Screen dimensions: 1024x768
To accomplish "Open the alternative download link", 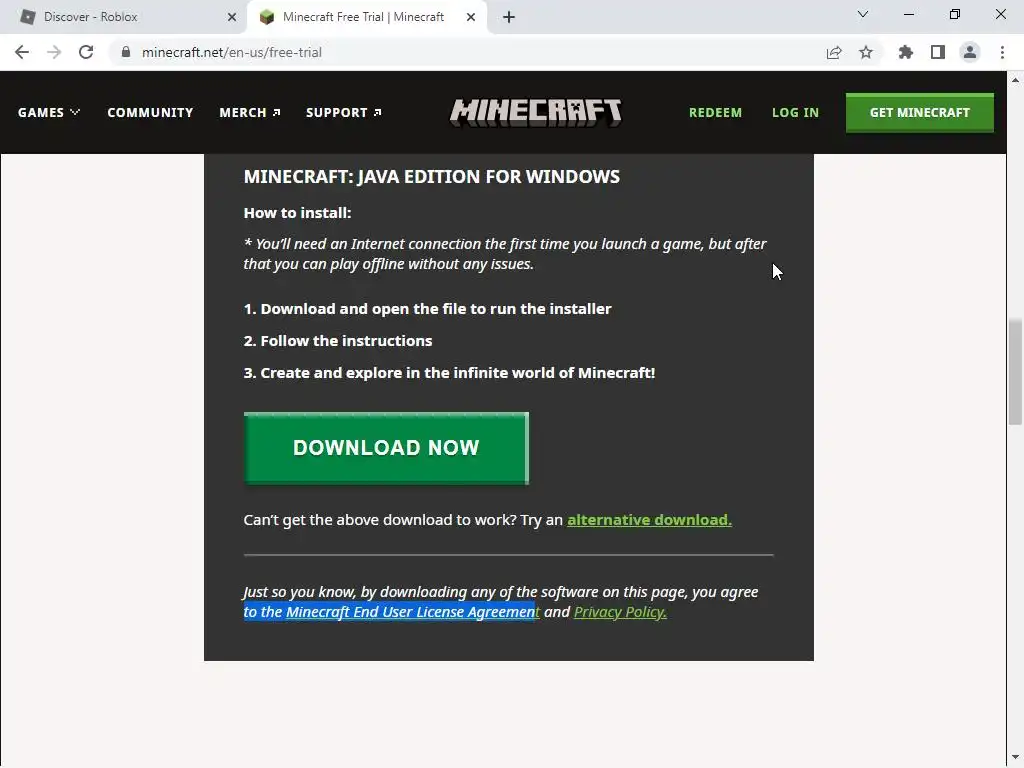I will tap(649, 520).
